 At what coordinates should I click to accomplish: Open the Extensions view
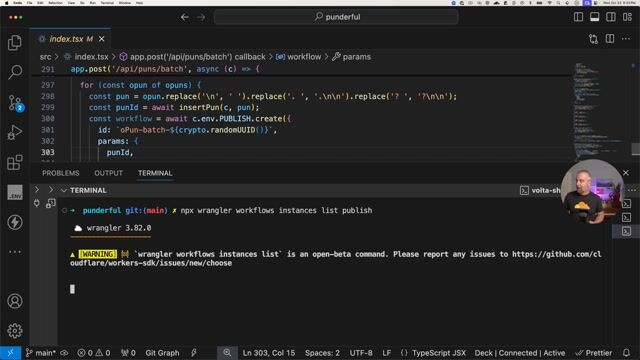[x=15, y=162]
